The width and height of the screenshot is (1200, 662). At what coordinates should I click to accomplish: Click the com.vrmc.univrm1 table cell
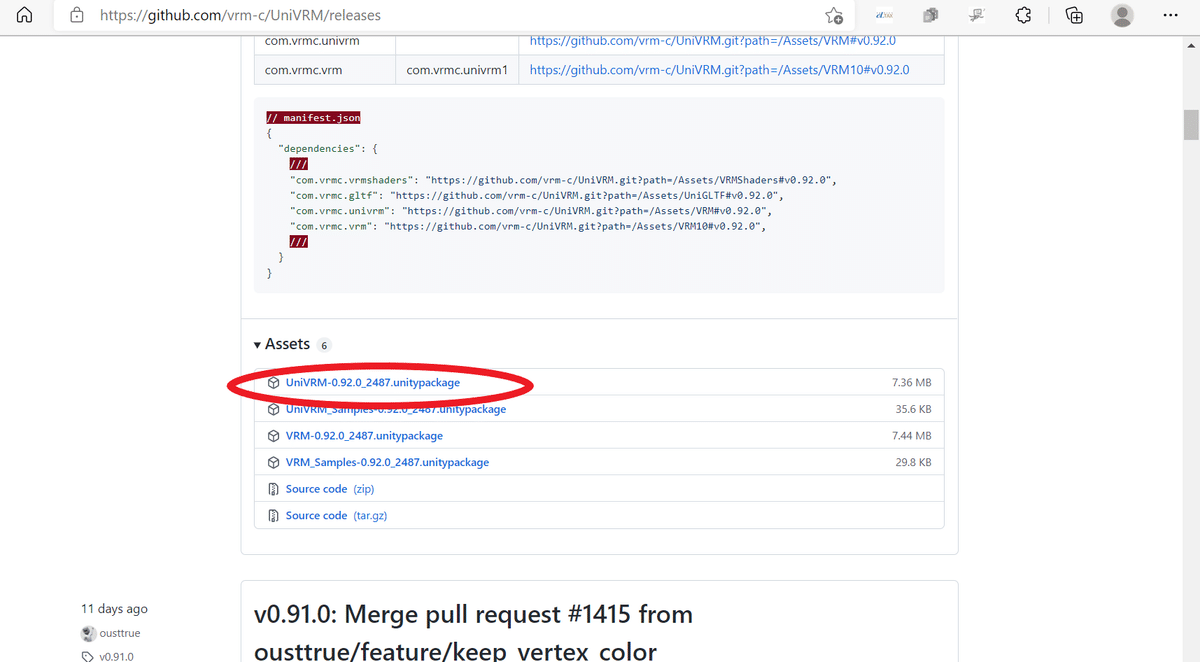pyautogui.click(x=457, y=70)
